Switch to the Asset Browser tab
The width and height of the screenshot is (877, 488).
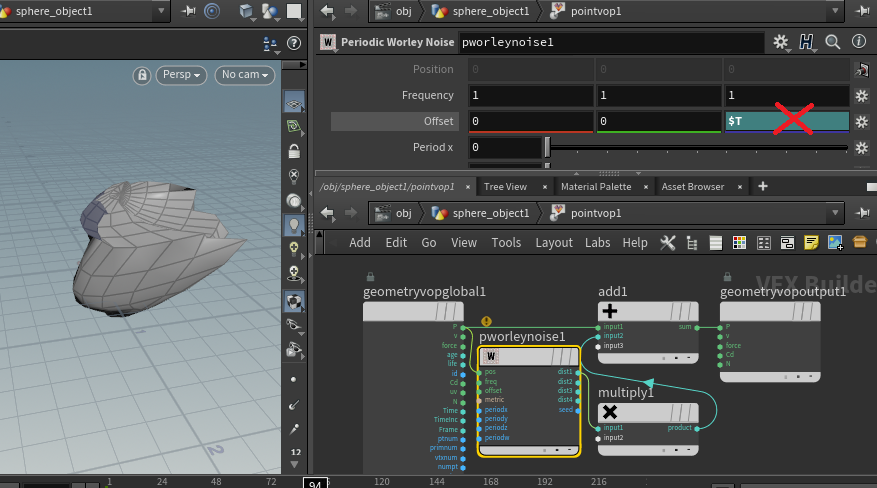pos(692,187)
